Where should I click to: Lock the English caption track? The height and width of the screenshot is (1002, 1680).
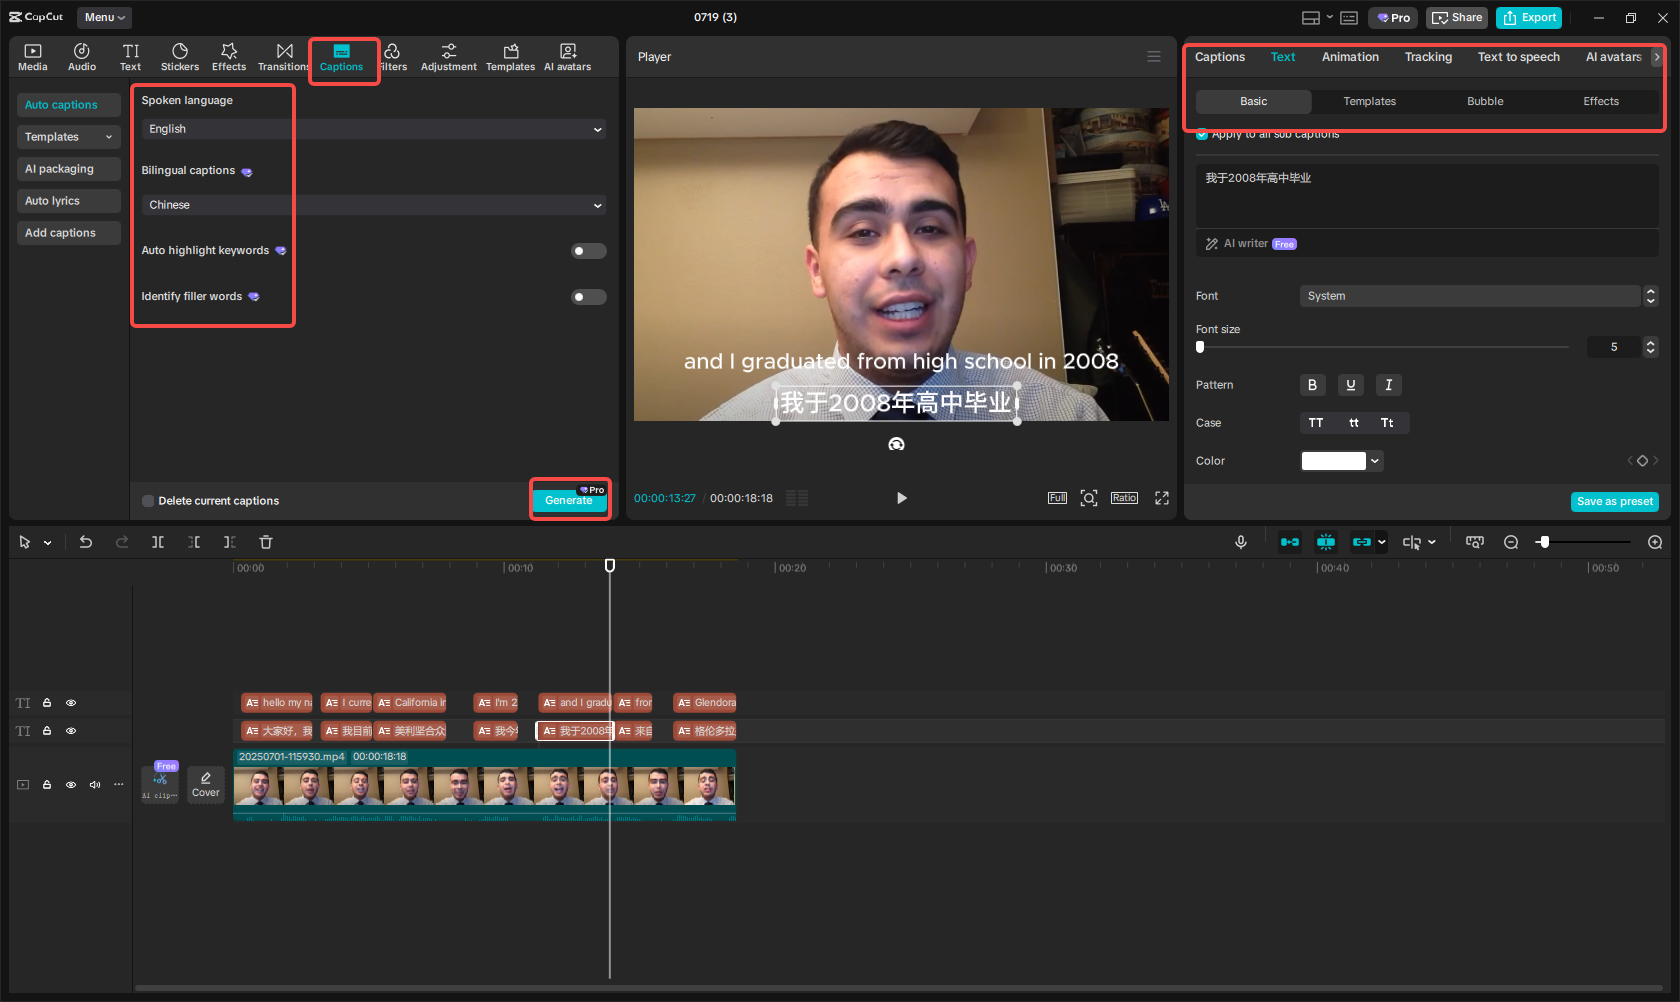(x=47, y=703)
